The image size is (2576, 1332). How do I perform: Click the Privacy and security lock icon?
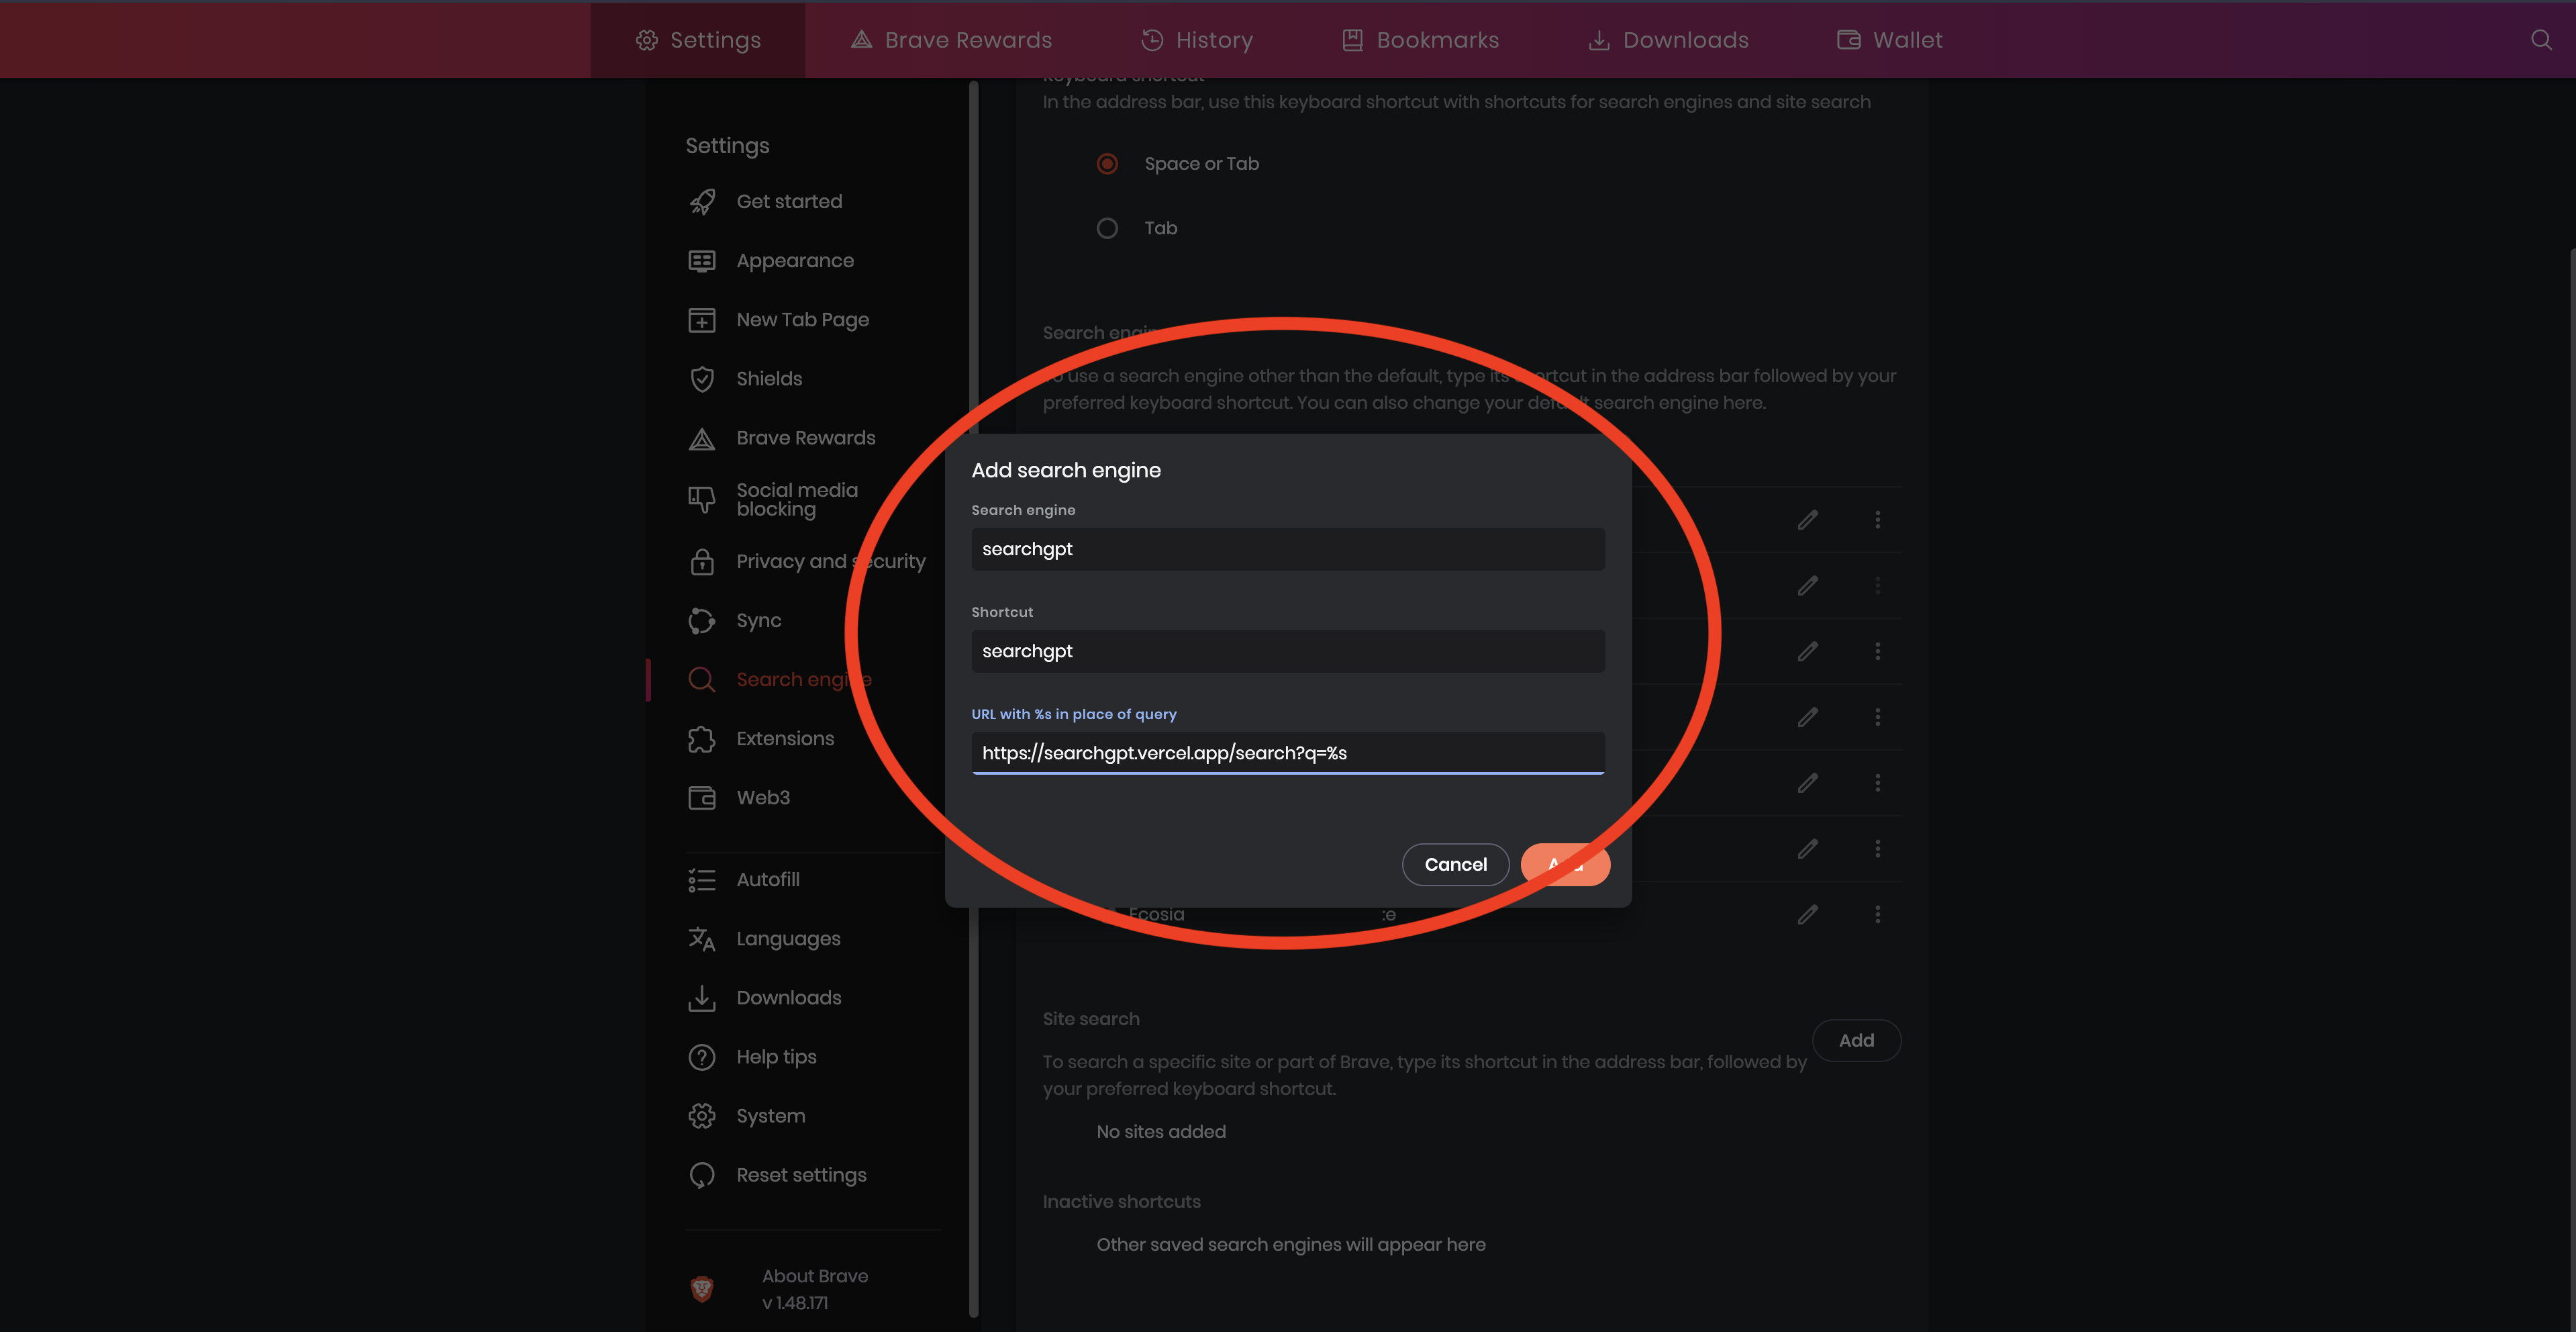coord(703,561)
